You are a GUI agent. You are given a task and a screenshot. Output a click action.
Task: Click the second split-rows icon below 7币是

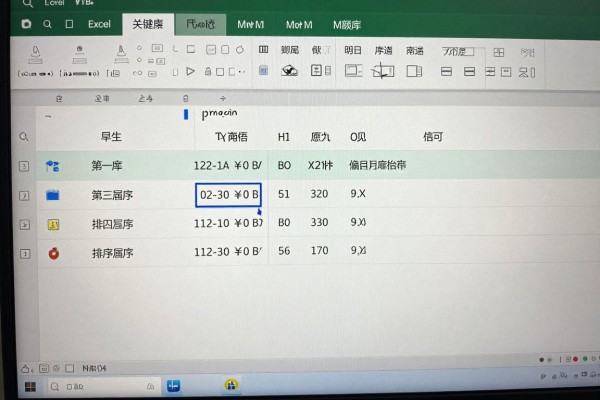point(469,72)
